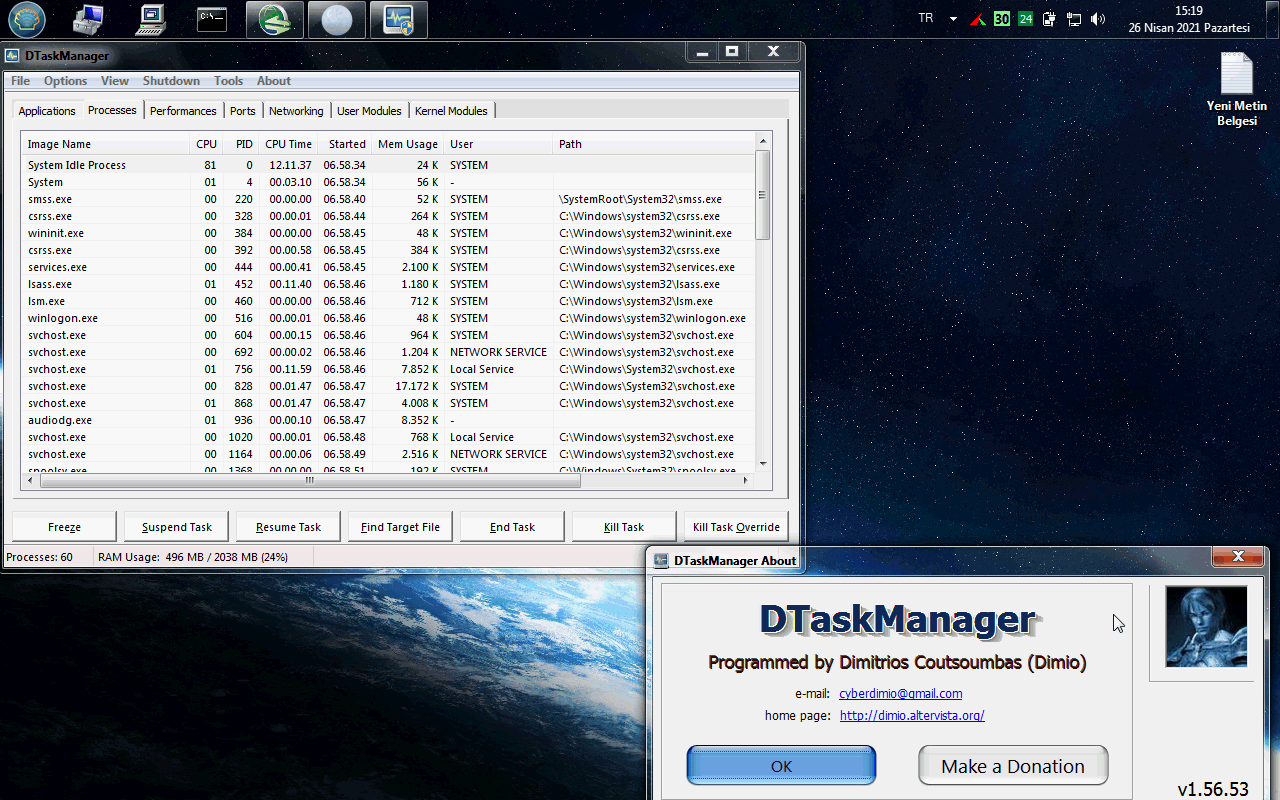
Task: Open the View menu
Action: tap(115, 81)
